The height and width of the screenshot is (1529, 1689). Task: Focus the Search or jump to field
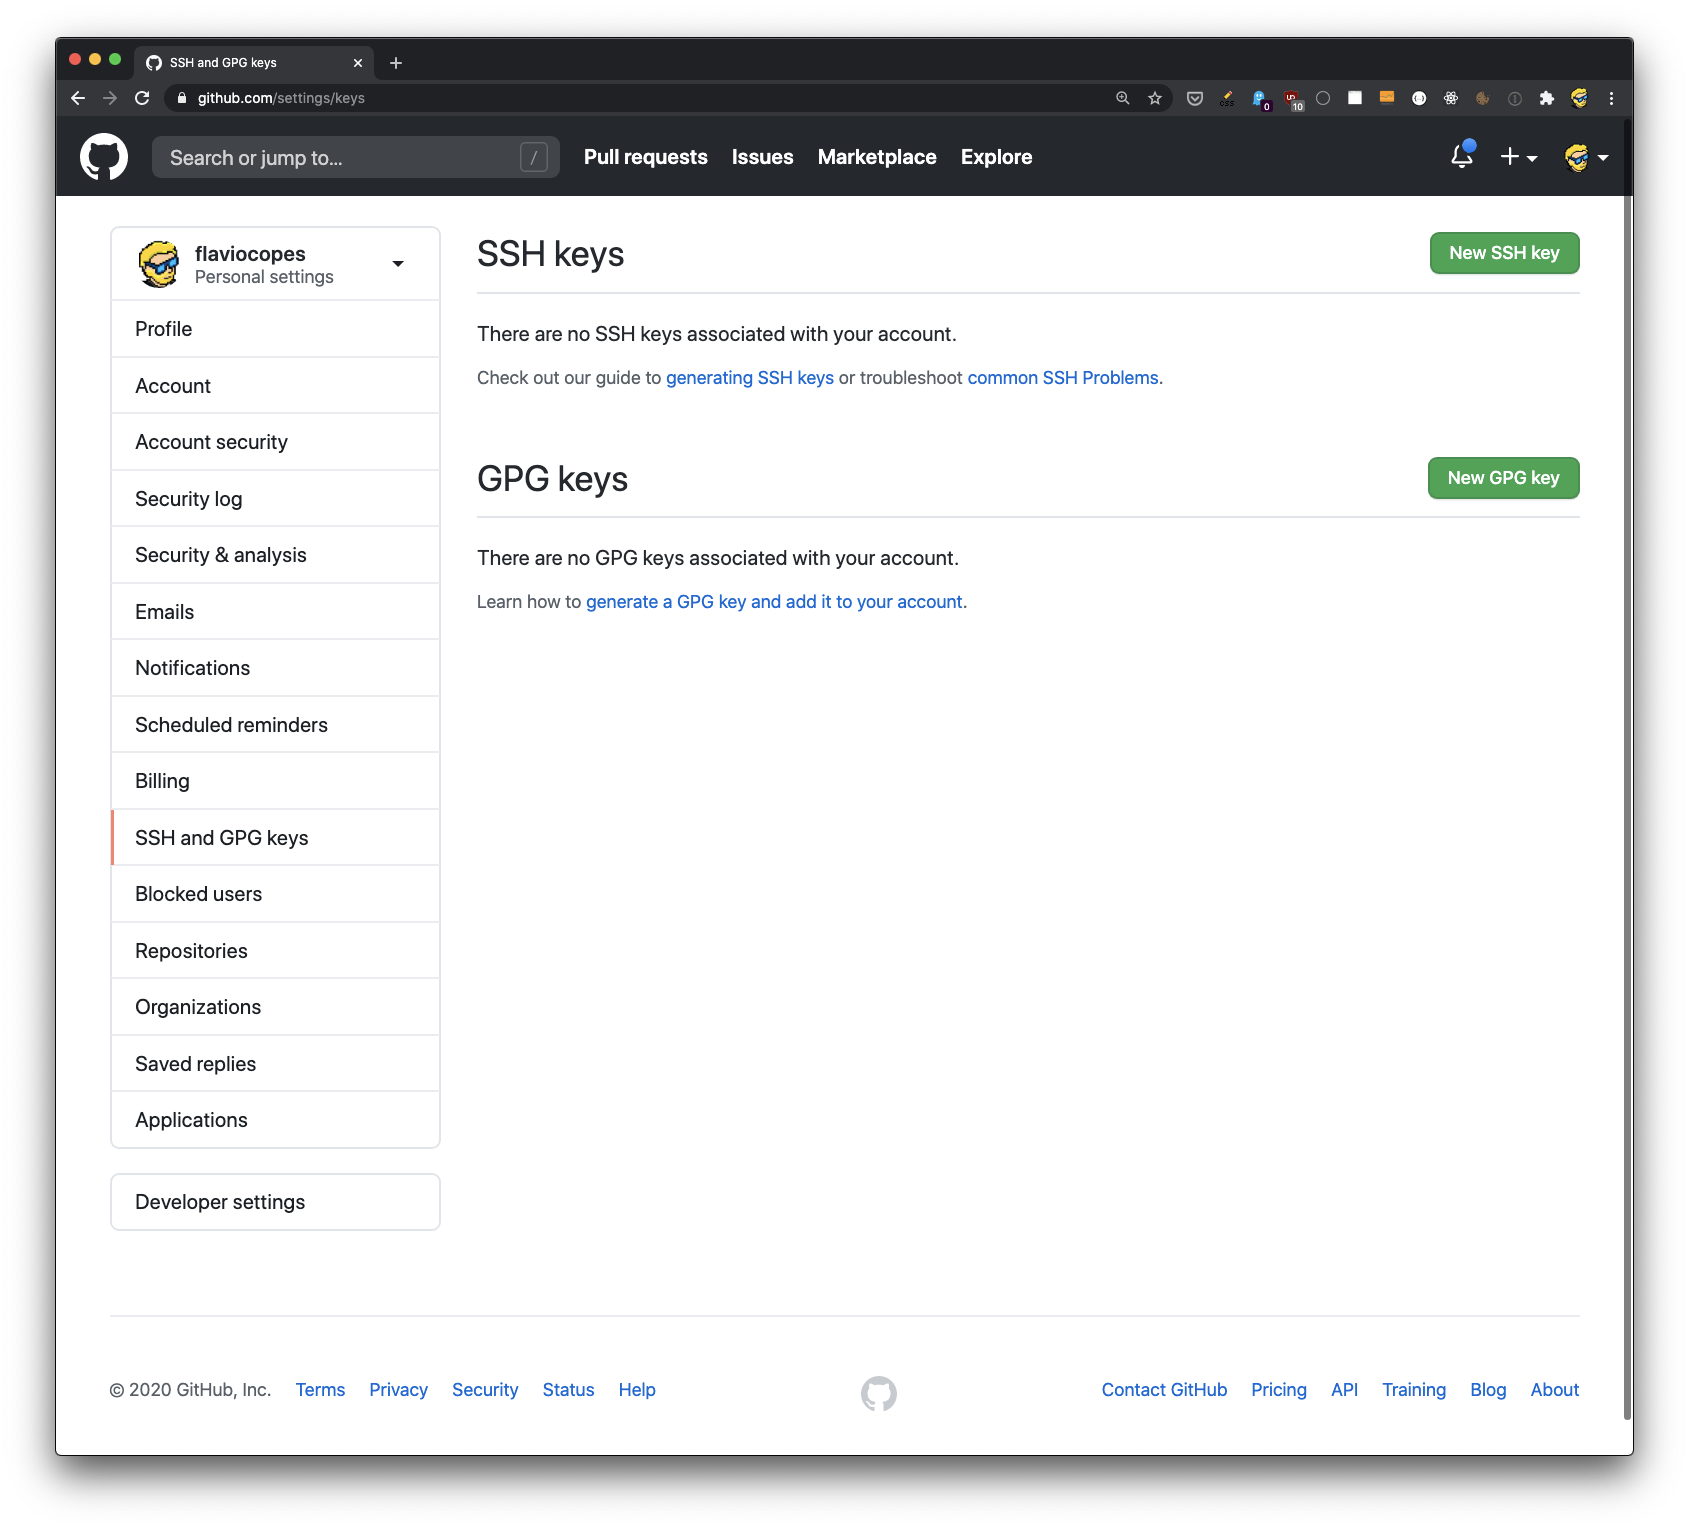[x=340, y=157]
